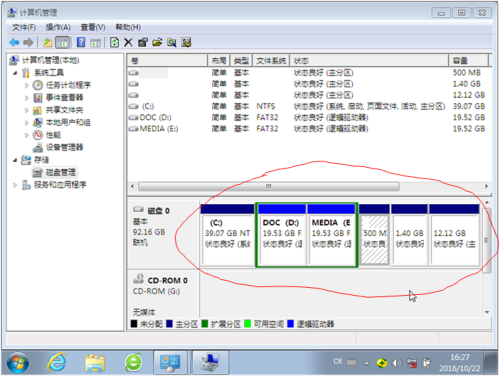This screenshot has width=500, height=376.
Task: Select the 1.40 GB partition block
Action: pyautogui.click(x=409, y=235)
